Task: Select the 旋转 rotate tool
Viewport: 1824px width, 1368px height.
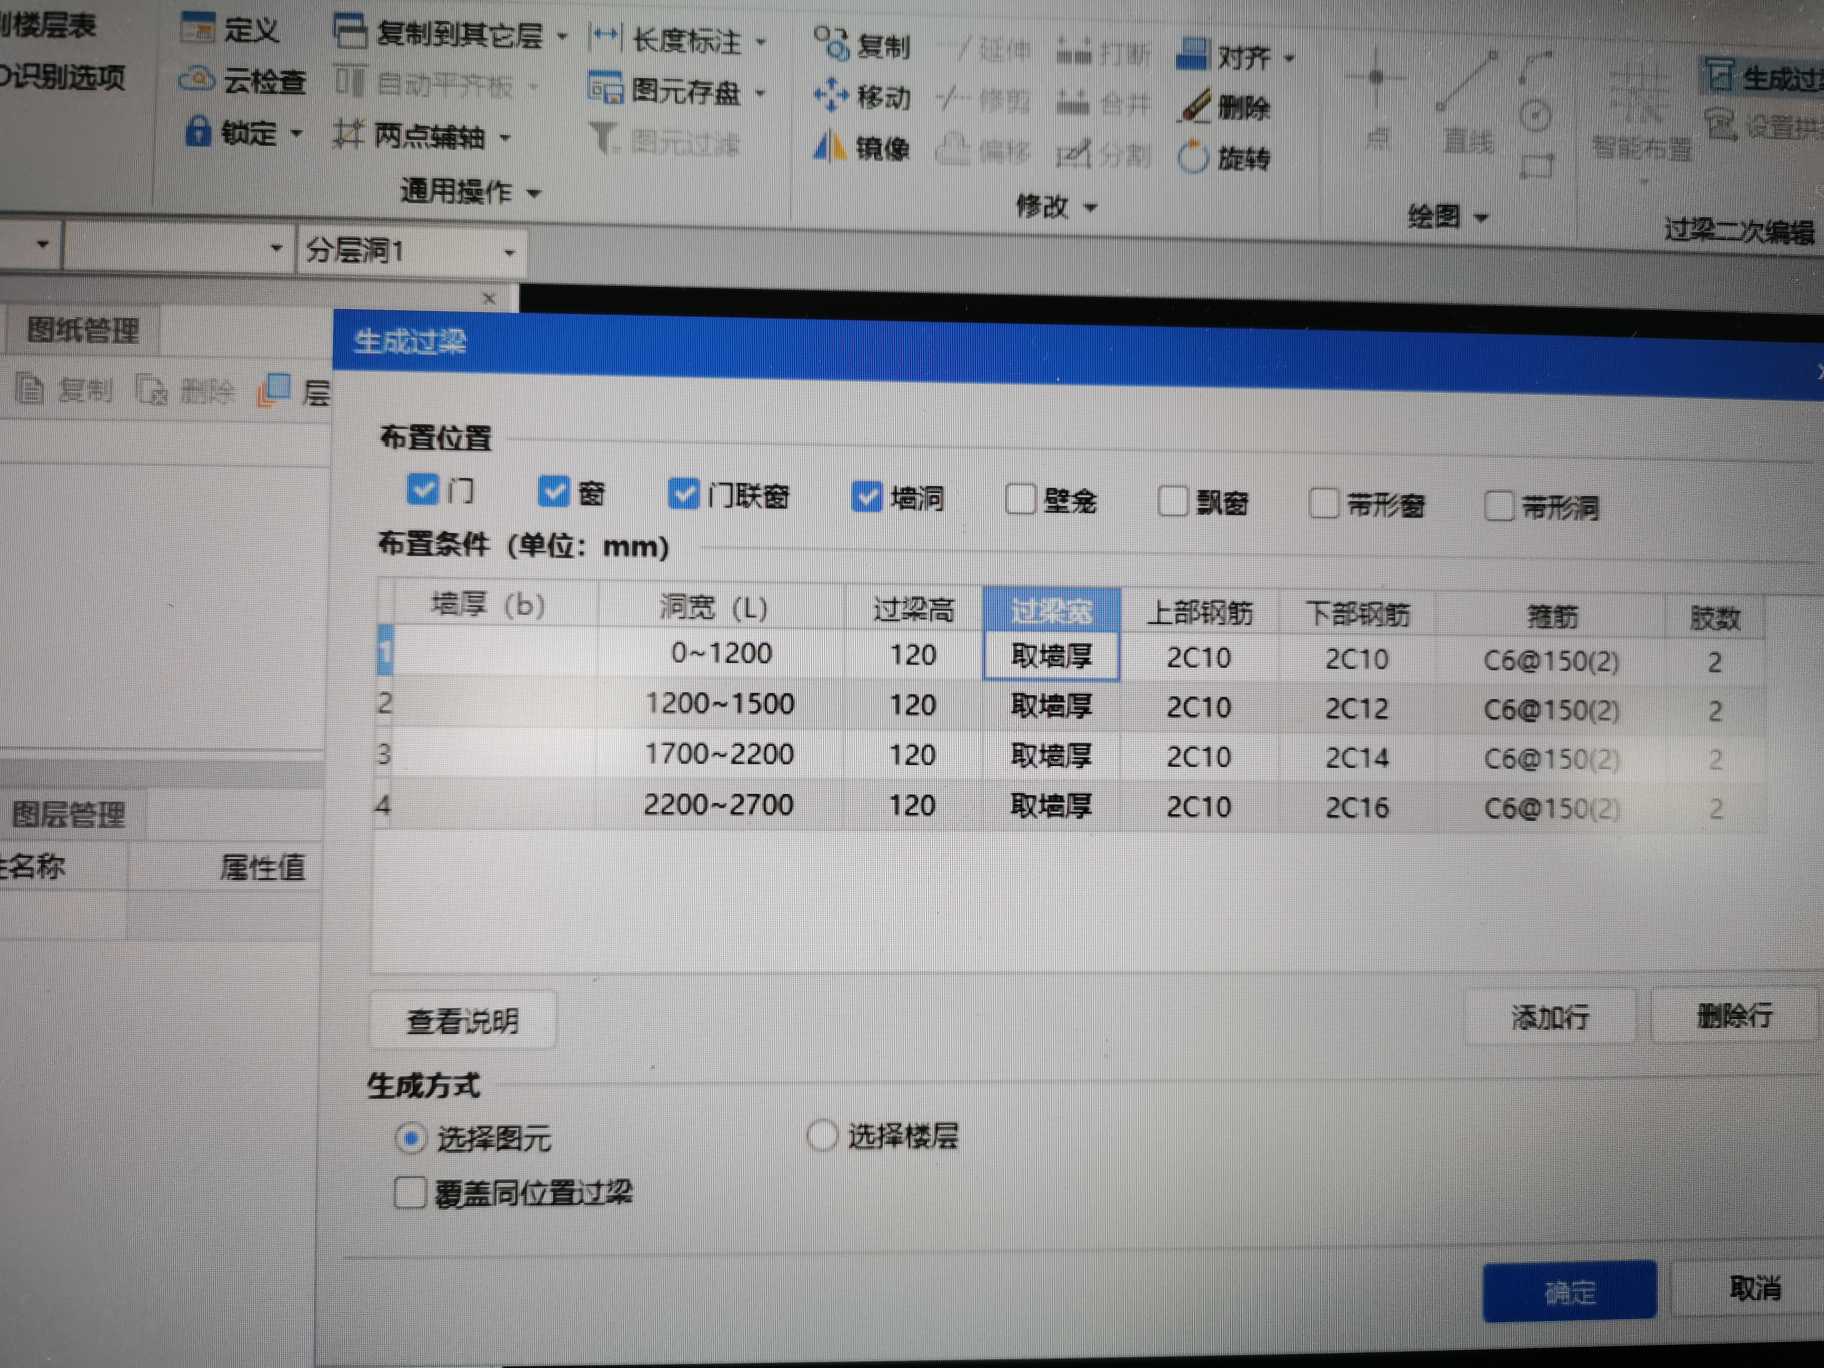Action: (x=1224, y=157)
